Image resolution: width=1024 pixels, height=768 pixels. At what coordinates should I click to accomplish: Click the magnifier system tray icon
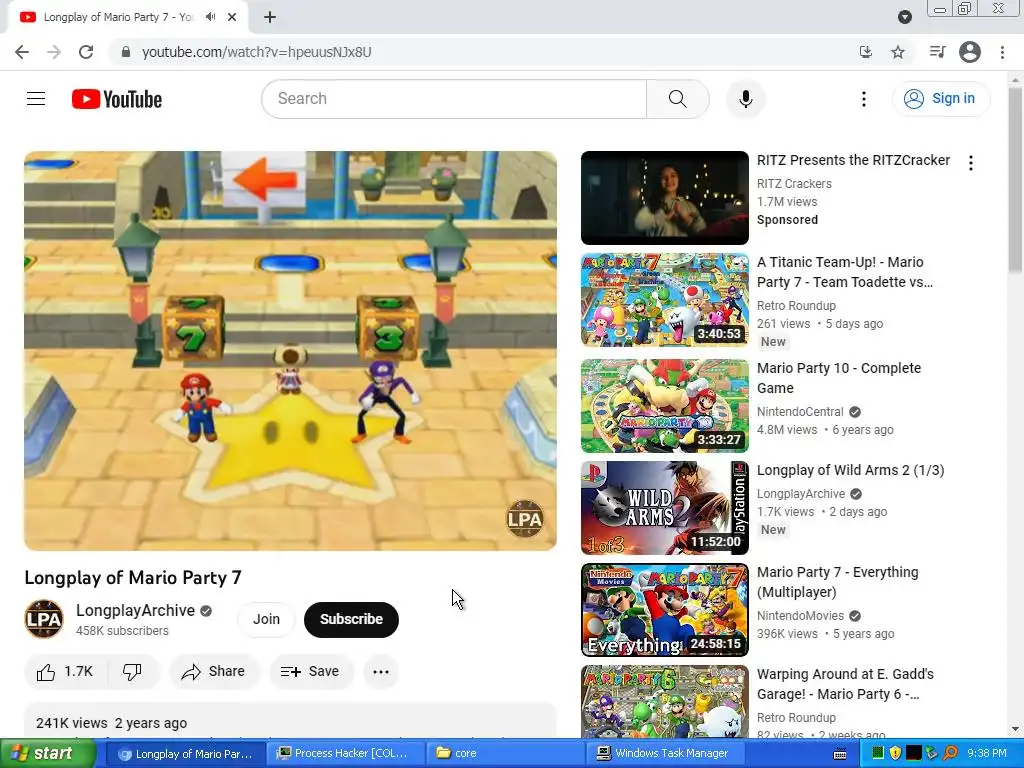coord(951,754)
